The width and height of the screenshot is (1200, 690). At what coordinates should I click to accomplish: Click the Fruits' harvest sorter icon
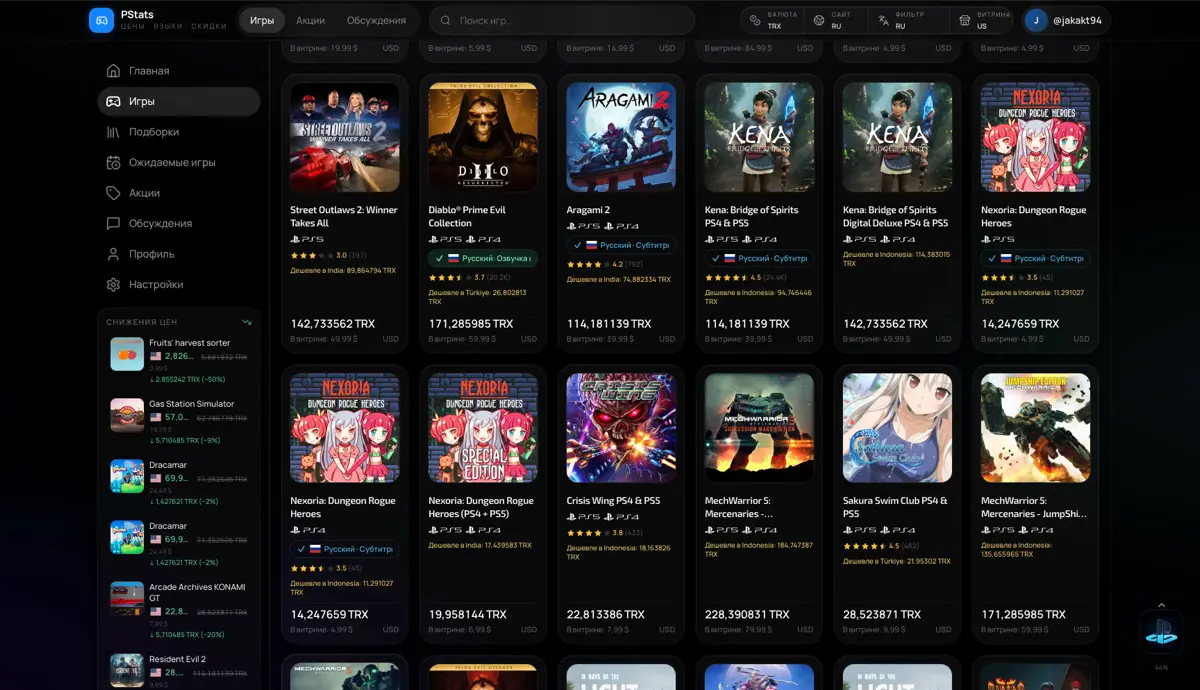[127, 354]
